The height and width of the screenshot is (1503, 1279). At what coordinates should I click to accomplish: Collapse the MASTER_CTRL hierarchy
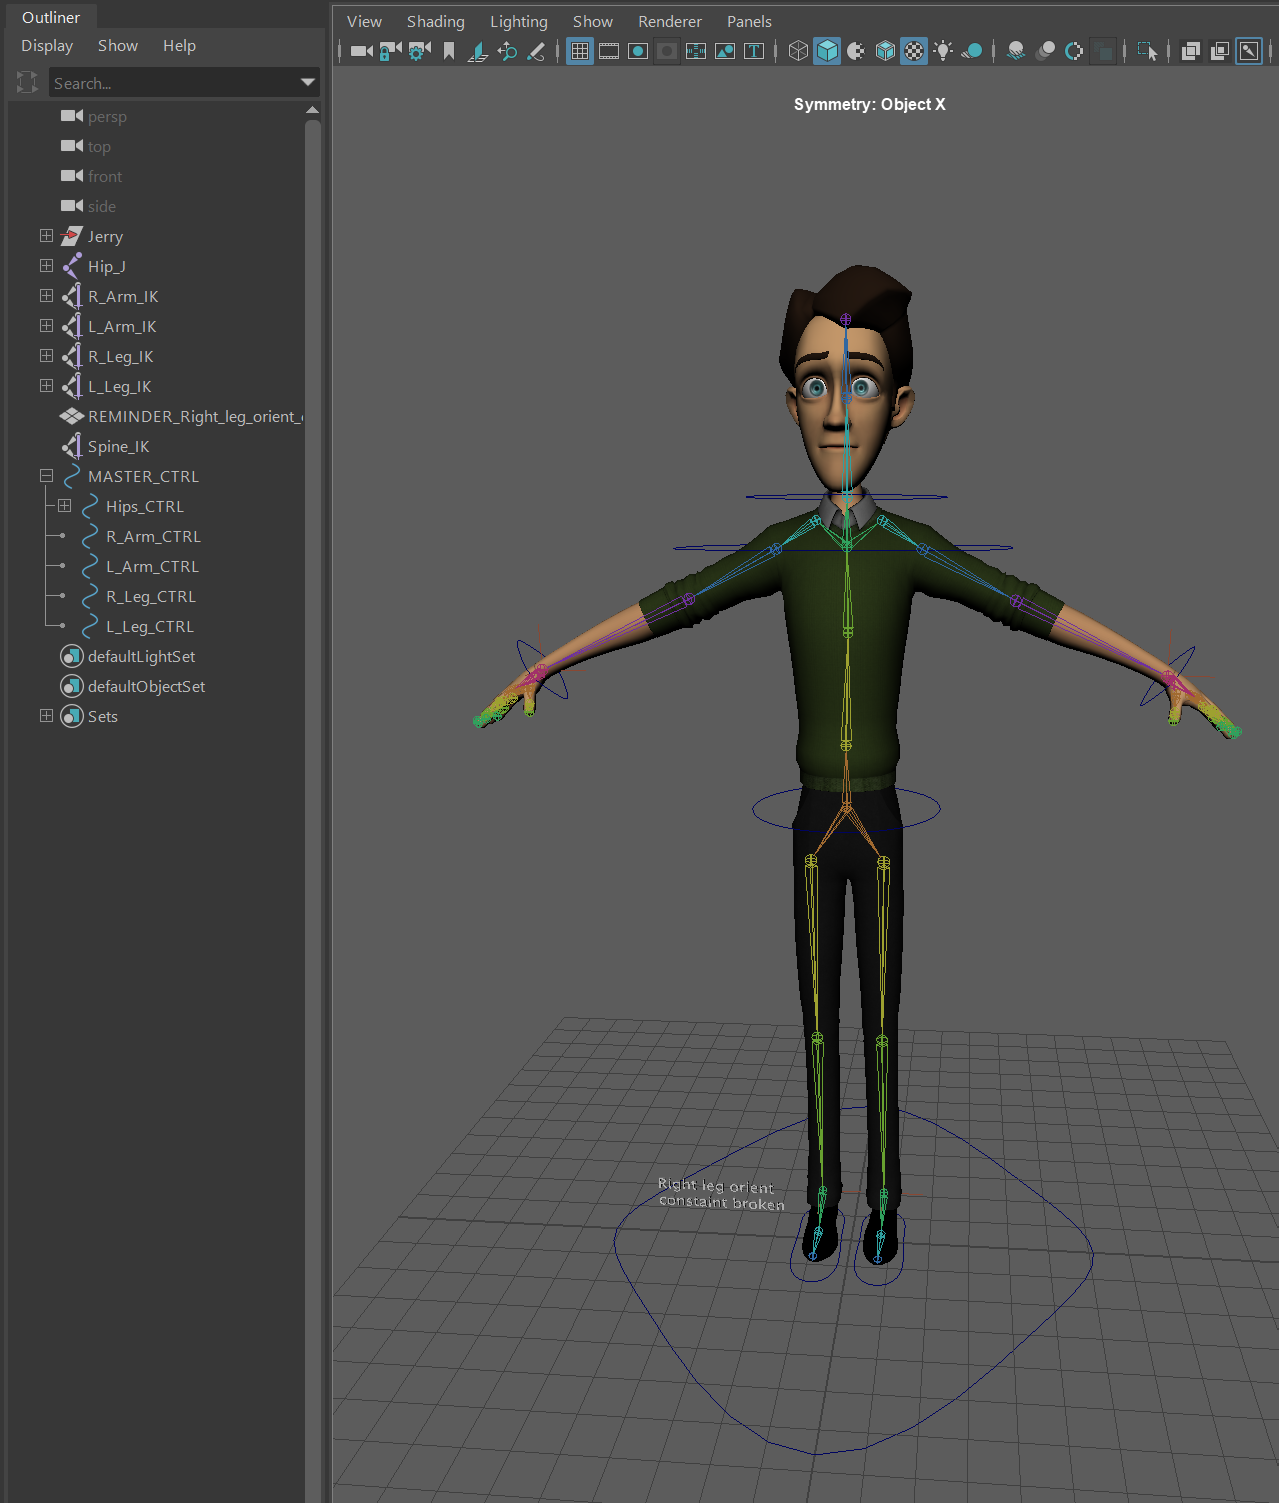(x=46, y=476)
